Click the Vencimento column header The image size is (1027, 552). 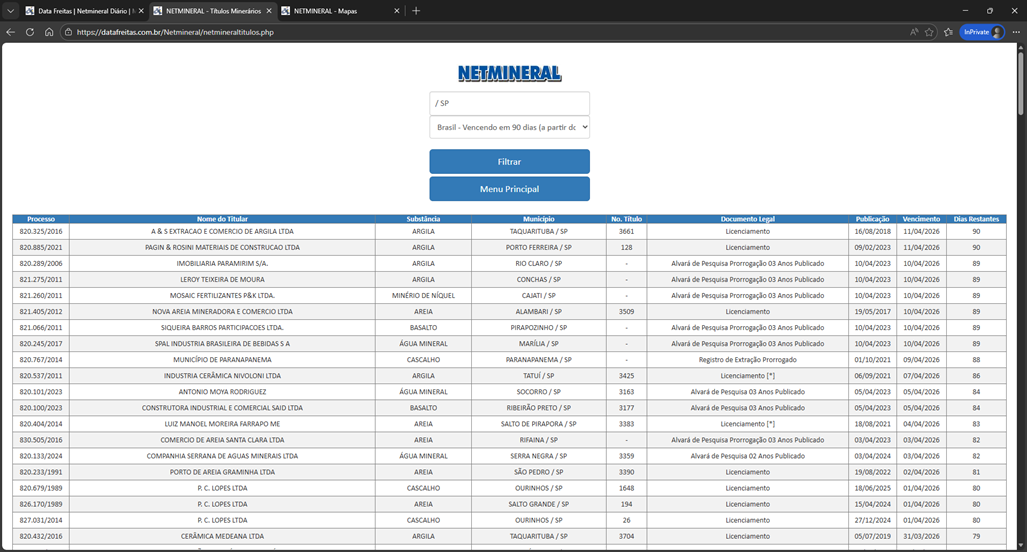(921, 219)
